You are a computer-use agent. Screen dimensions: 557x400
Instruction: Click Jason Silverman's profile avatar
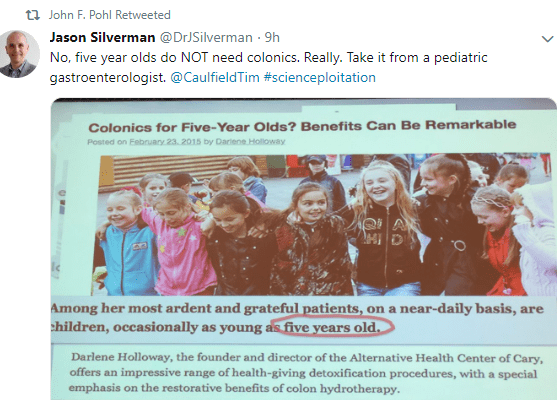(20, 54)
